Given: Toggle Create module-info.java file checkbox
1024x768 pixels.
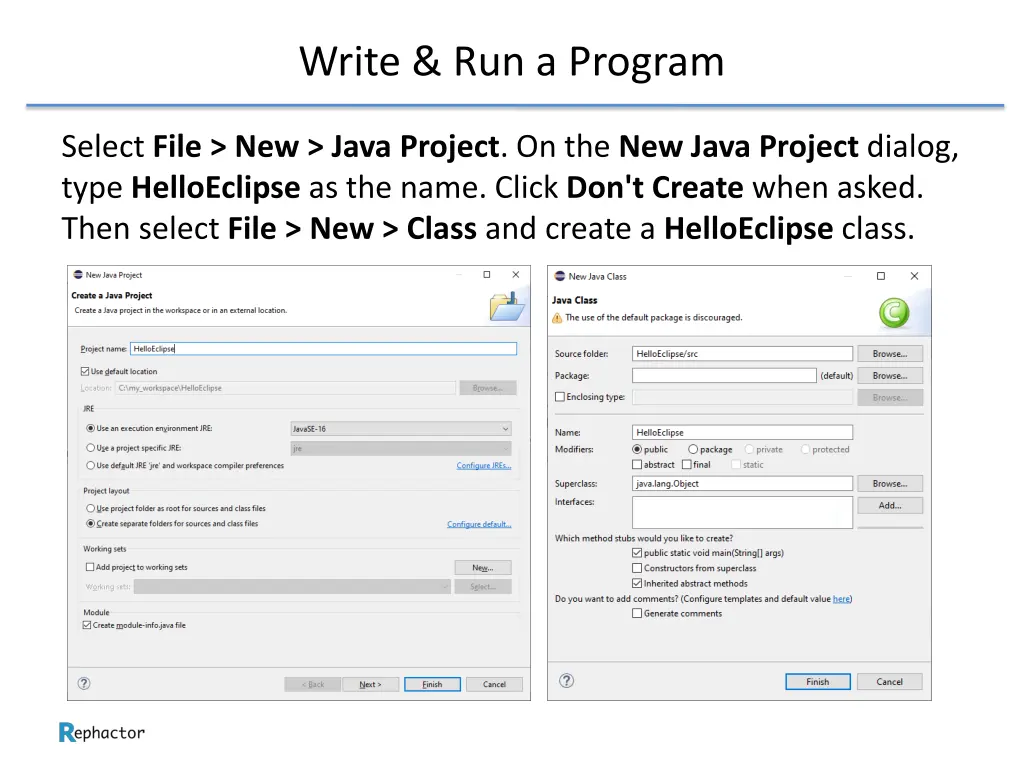Looking at the screenshot, I should pos(87,625).
